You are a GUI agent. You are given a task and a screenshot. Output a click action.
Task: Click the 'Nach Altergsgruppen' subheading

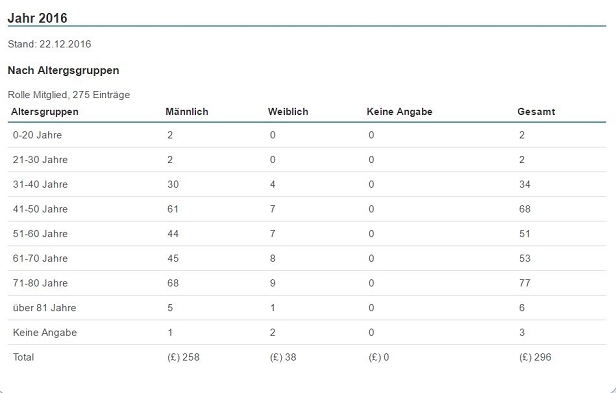tap(63, 71)
